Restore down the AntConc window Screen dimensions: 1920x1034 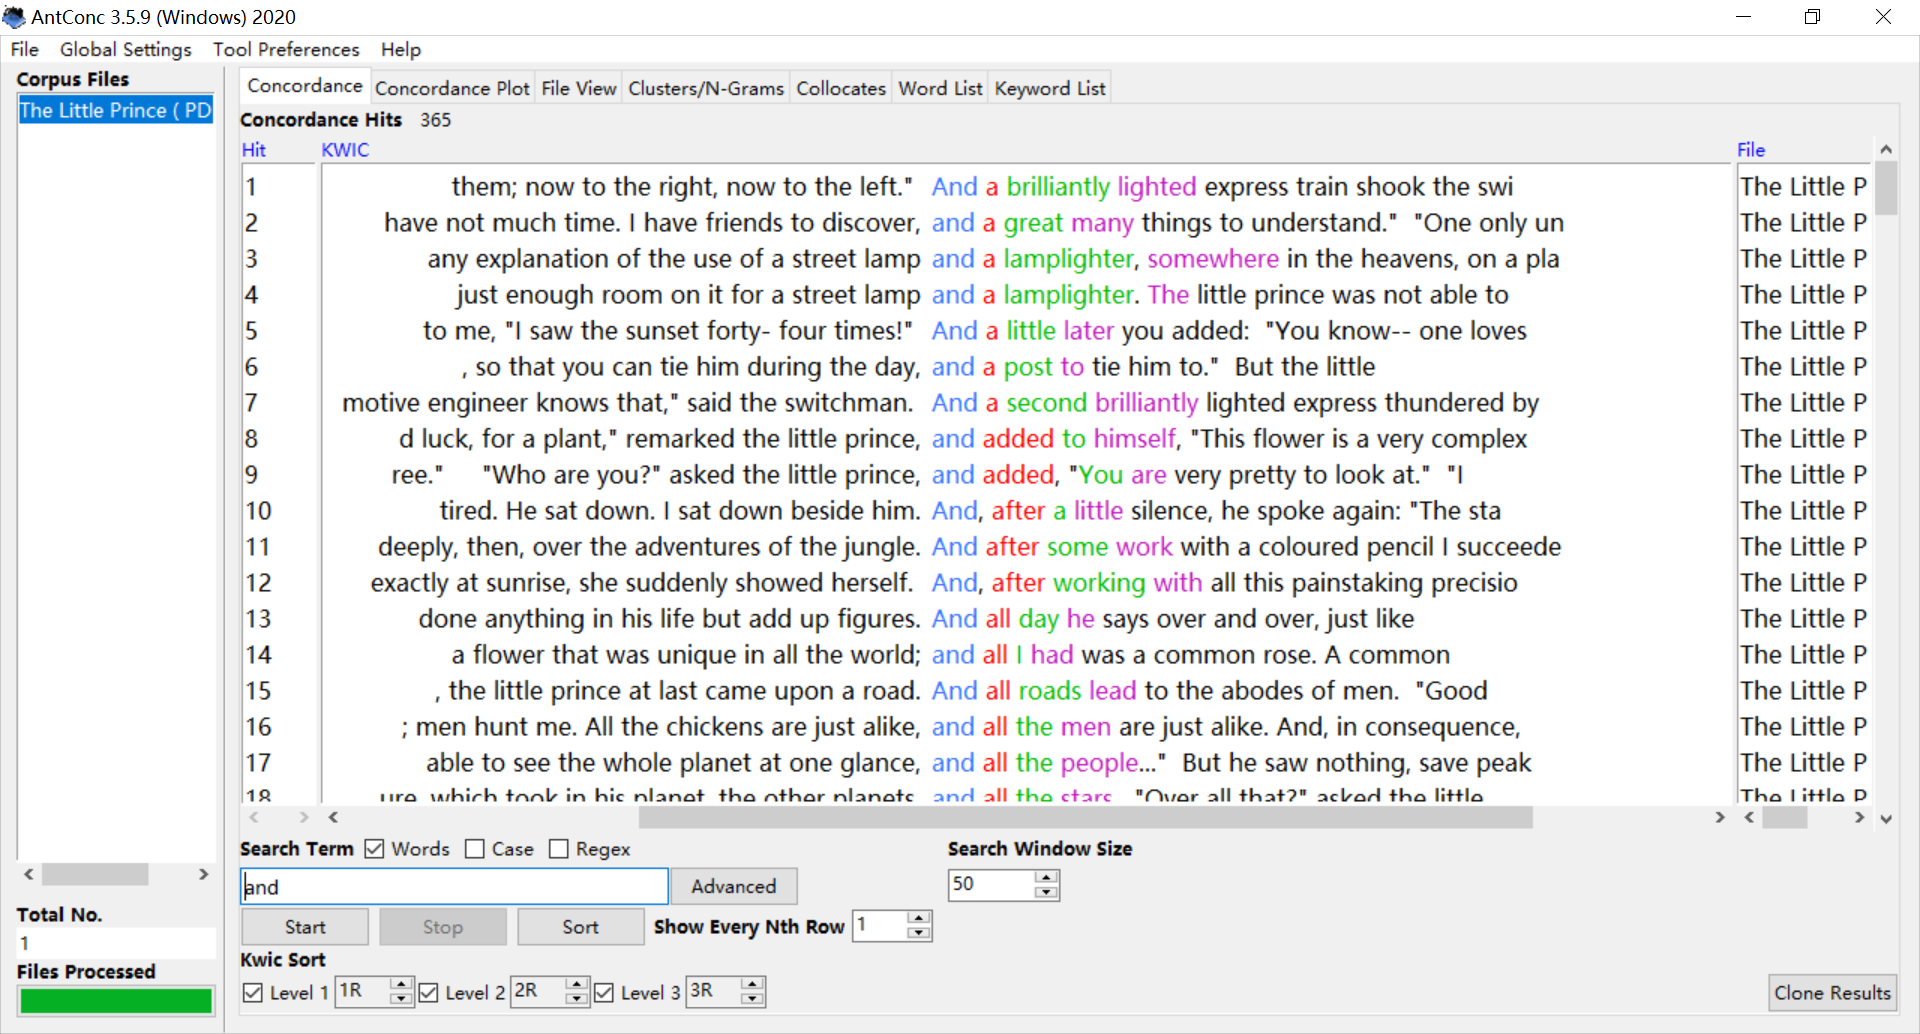[x=1812, y=17]
